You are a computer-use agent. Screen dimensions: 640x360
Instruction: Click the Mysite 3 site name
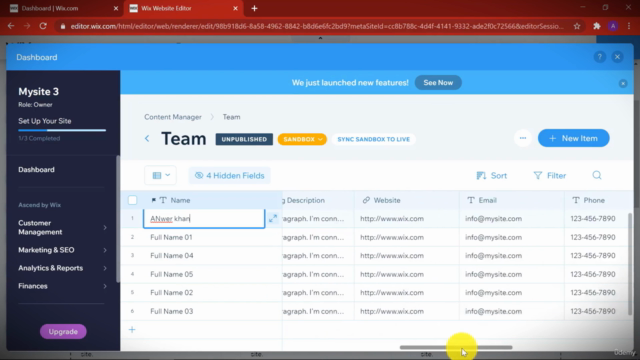click(x=38, y=91)
